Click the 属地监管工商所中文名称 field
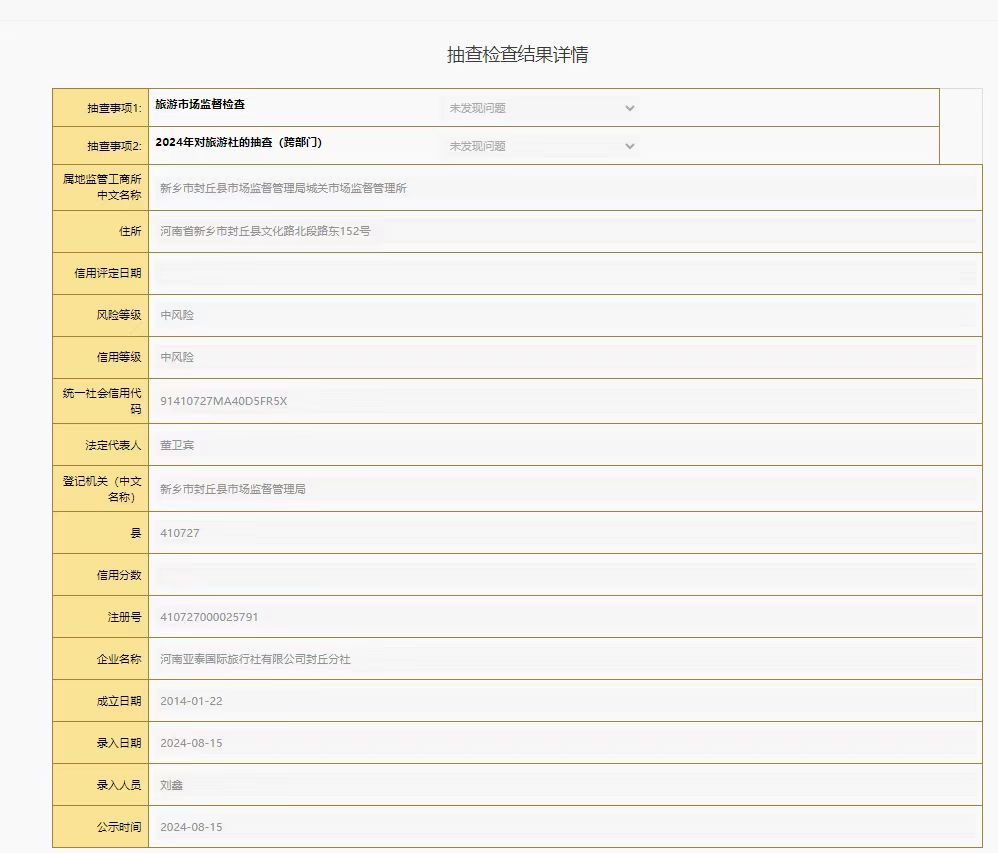 pos(565,188)
